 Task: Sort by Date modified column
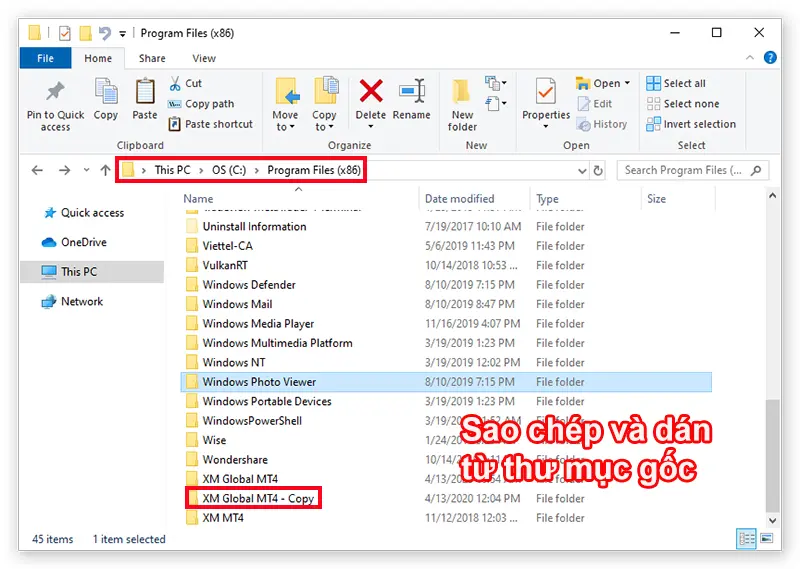(460, 199)
